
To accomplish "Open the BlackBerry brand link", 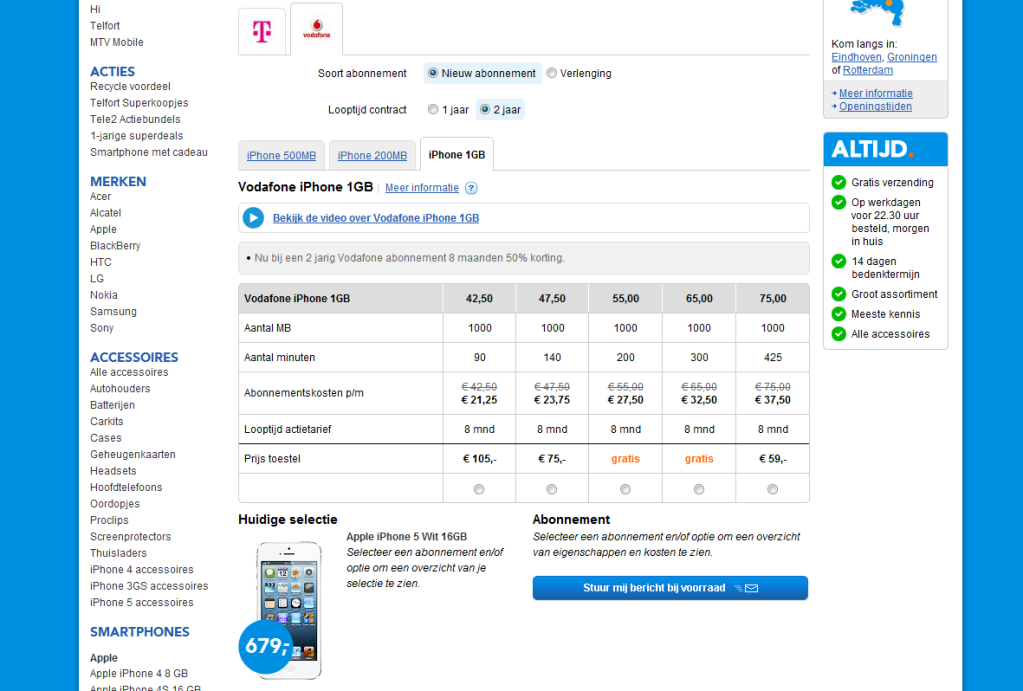I will [x=115, y=246].
